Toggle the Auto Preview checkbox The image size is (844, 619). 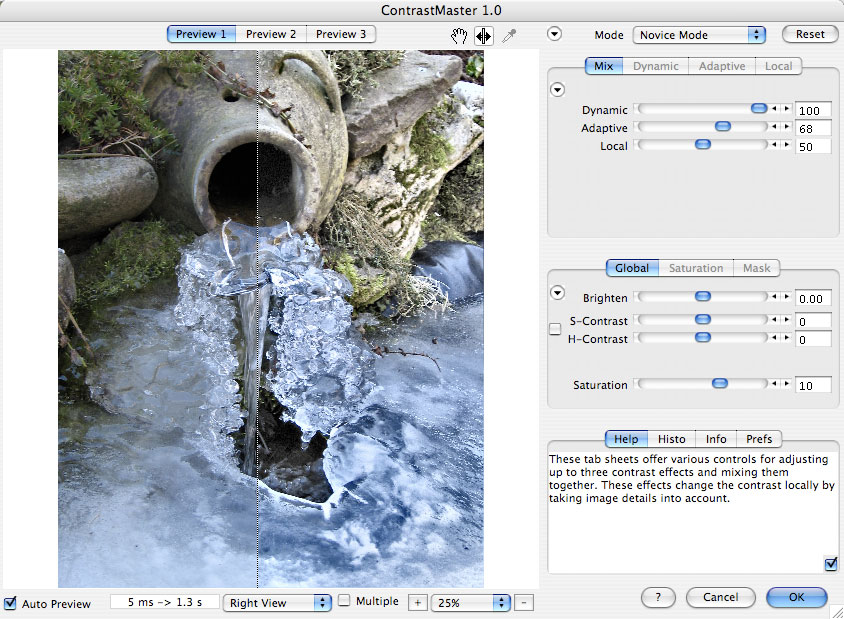click(x=10, y=603)
